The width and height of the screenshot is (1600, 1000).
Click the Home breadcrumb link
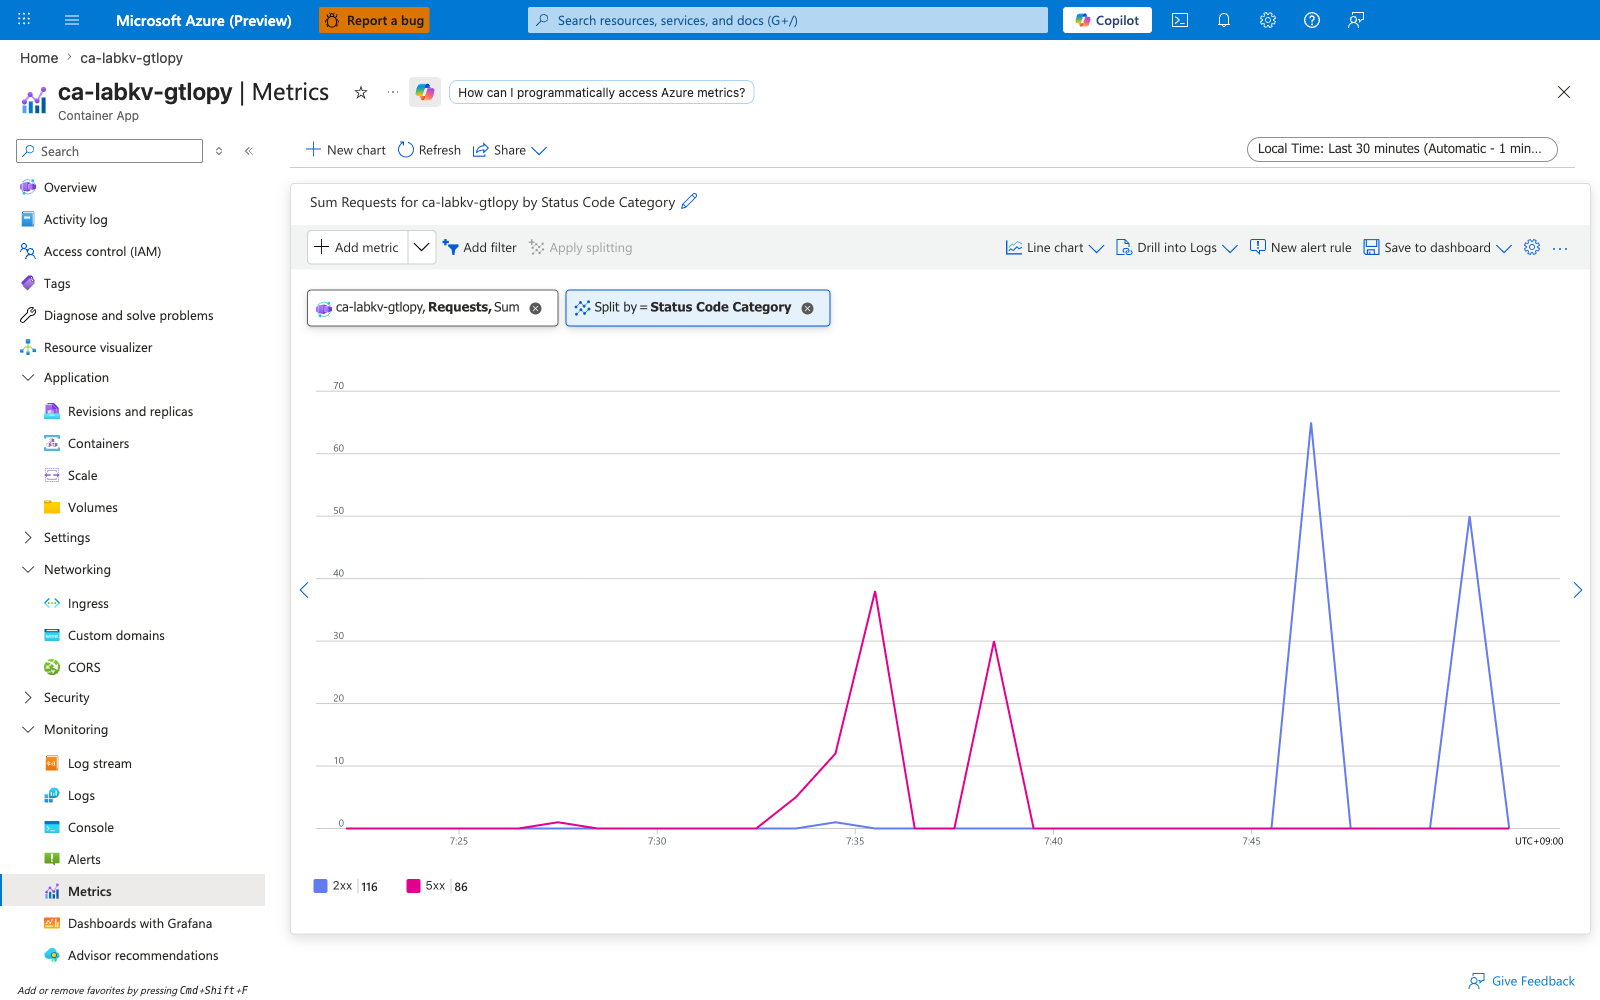pos(39,58)
